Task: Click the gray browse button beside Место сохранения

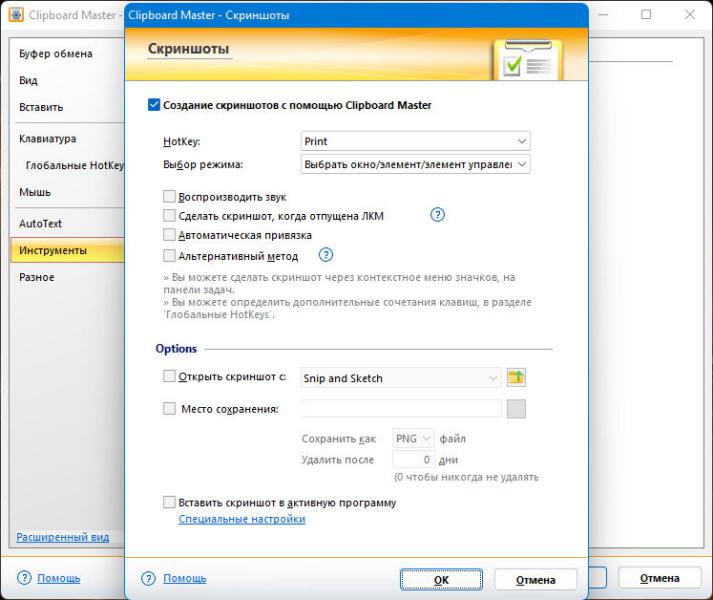Action: pos(516,408)
